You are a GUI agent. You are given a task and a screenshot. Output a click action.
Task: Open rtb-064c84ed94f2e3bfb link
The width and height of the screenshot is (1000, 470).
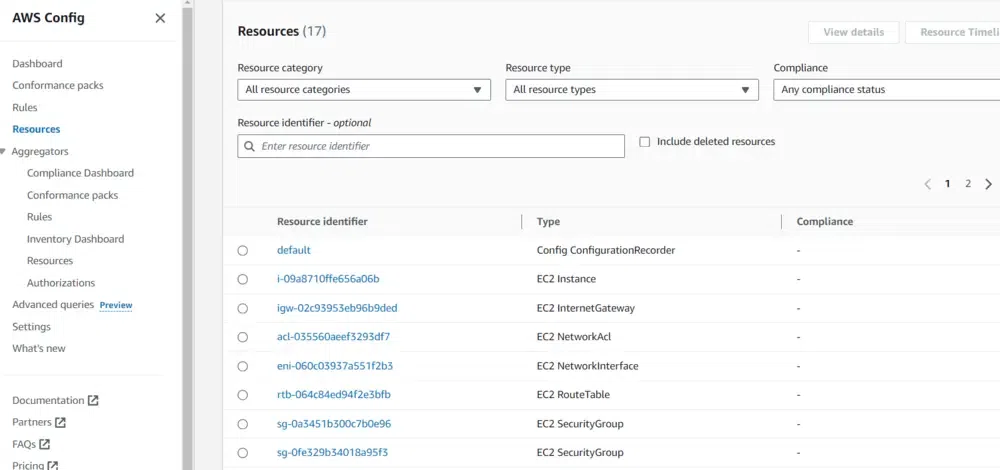click(x=334, y=395)
